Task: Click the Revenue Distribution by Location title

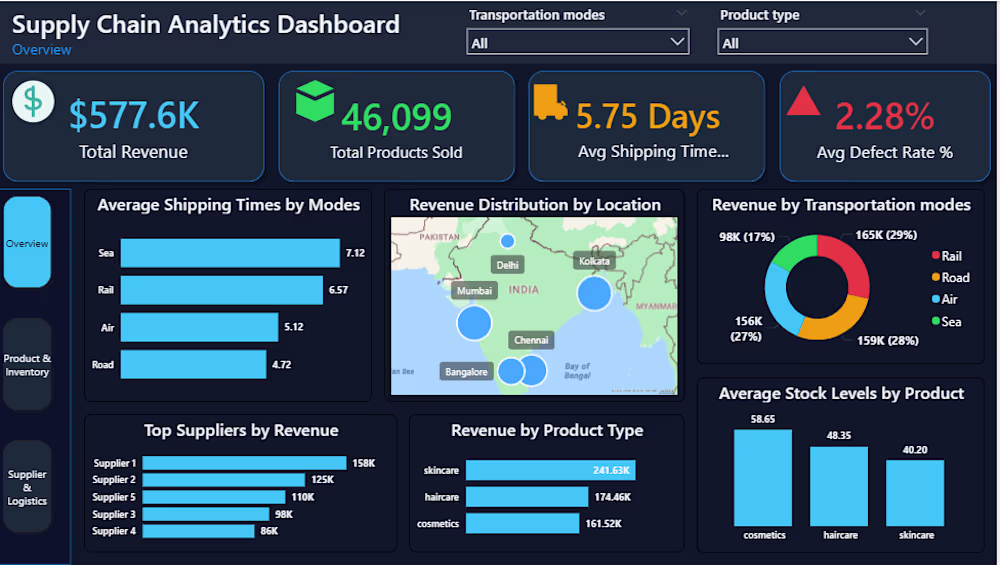Action: pyautogui.click(x=535, y=205)
